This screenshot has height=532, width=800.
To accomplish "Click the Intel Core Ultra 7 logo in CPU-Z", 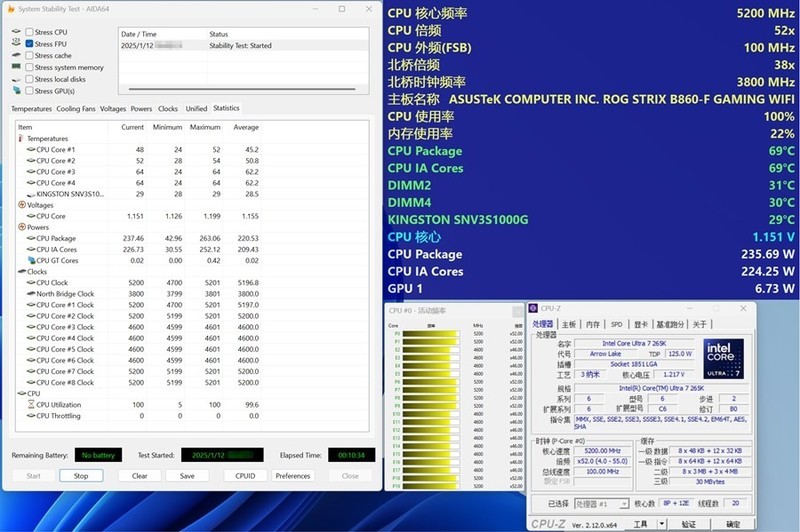I will [723, 359].
